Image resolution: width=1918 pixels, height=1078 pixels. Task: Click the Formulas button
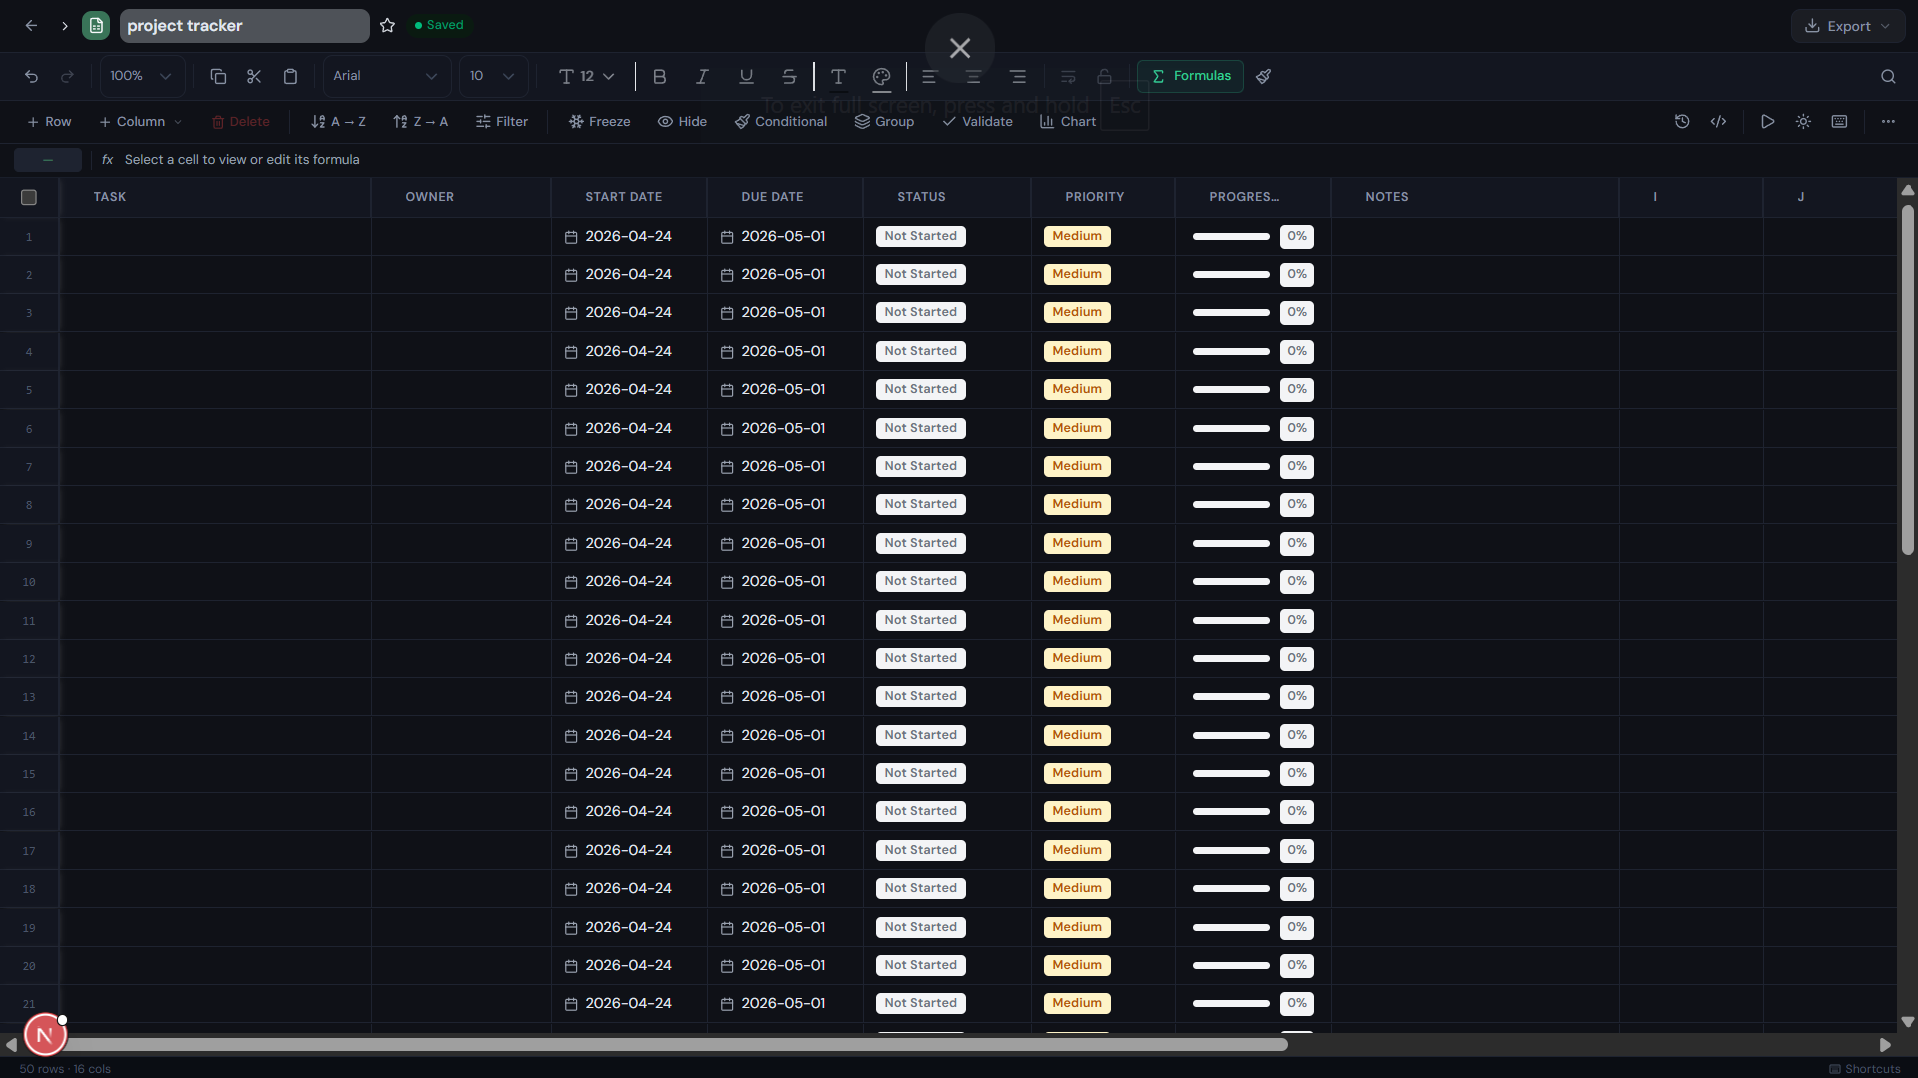(1190, 77)
